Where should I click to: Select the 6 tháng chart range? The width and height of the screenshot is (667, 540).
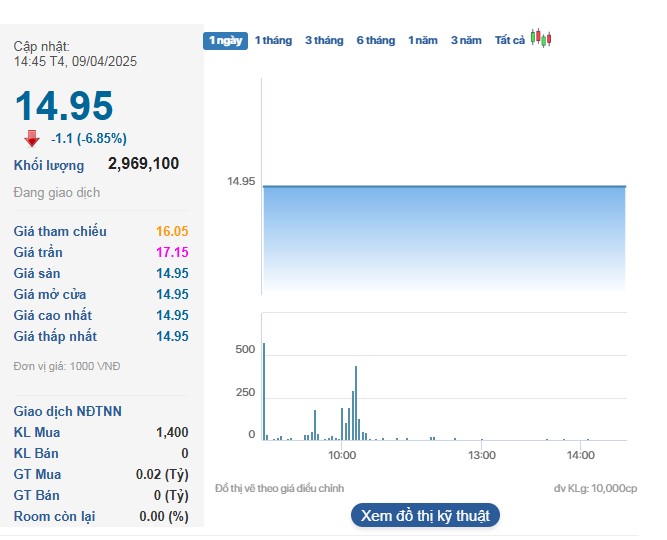click(376, 40)
